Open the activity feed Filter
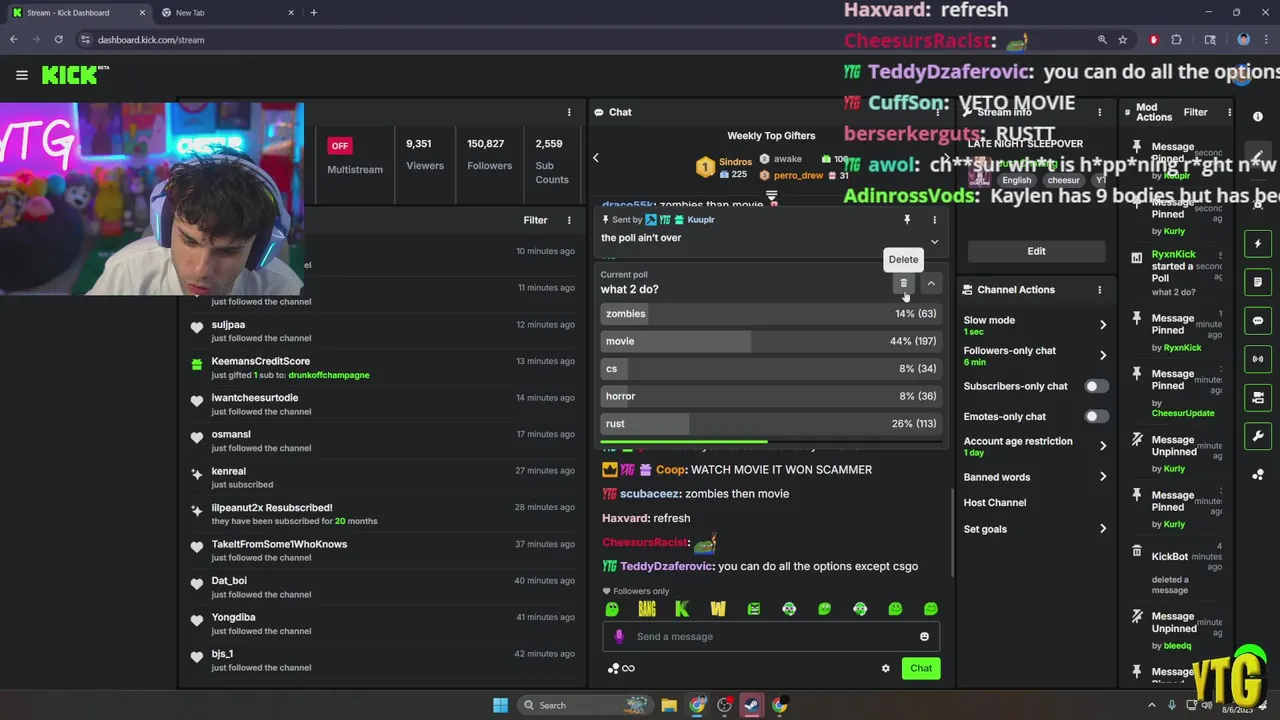 pos(535,220)
